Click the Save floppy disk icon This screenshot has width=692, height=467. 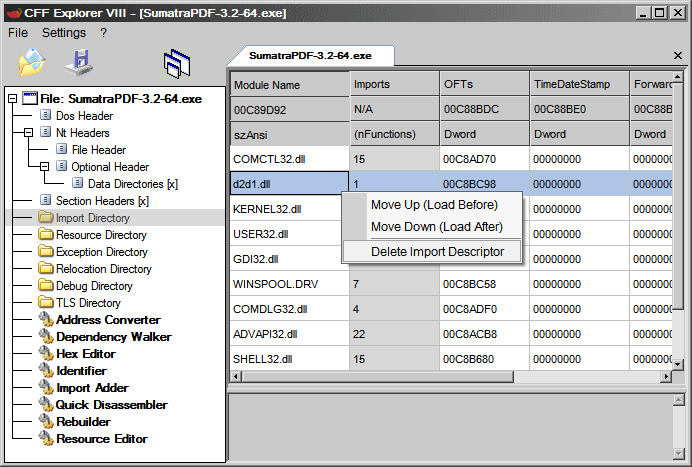click(x=79, y=62)
